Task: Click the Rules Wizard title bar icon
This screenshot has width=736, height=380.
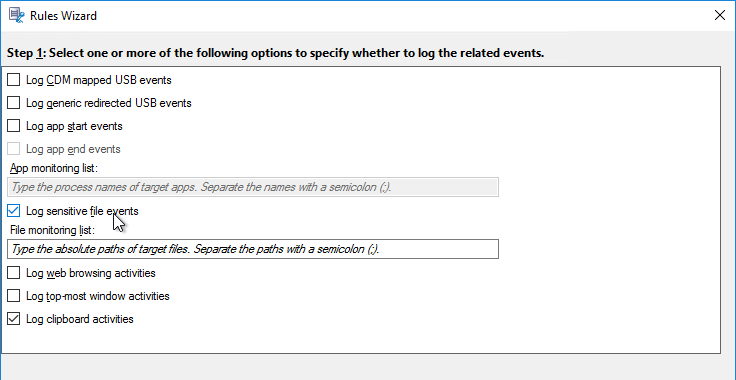Action: click(x=16, y=15)
